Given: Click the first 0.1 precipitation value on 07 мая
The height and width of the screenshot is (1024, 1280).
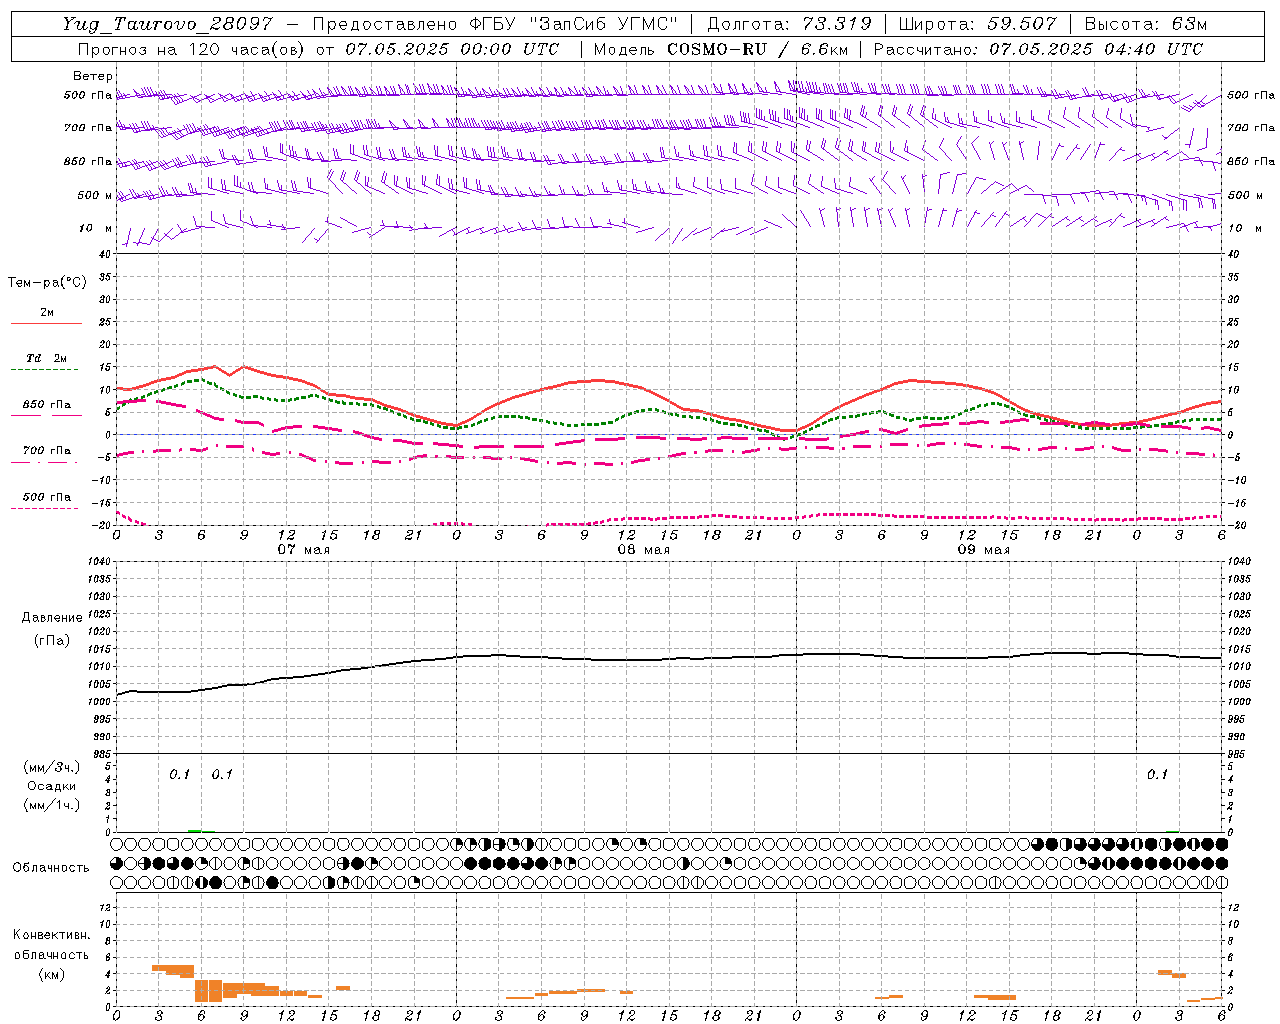Looking at the screenshot, I should (x=179, y=774).
